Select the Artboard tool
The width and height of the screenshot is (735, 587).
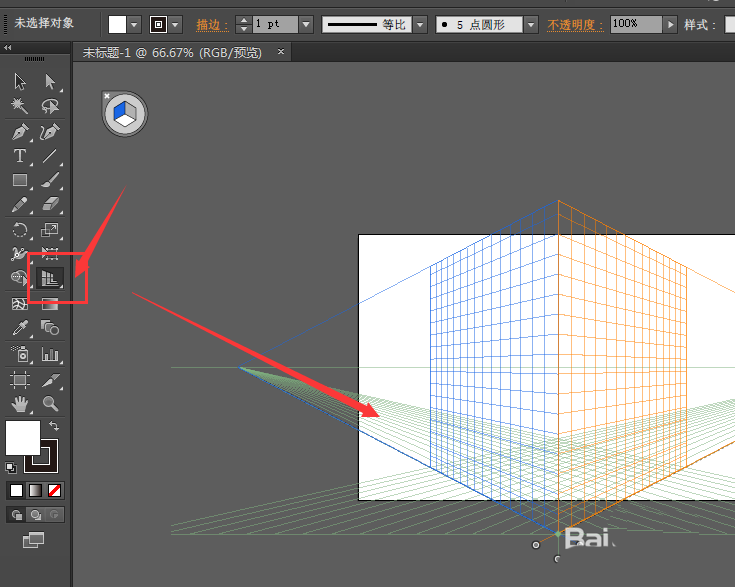(20, 380)
